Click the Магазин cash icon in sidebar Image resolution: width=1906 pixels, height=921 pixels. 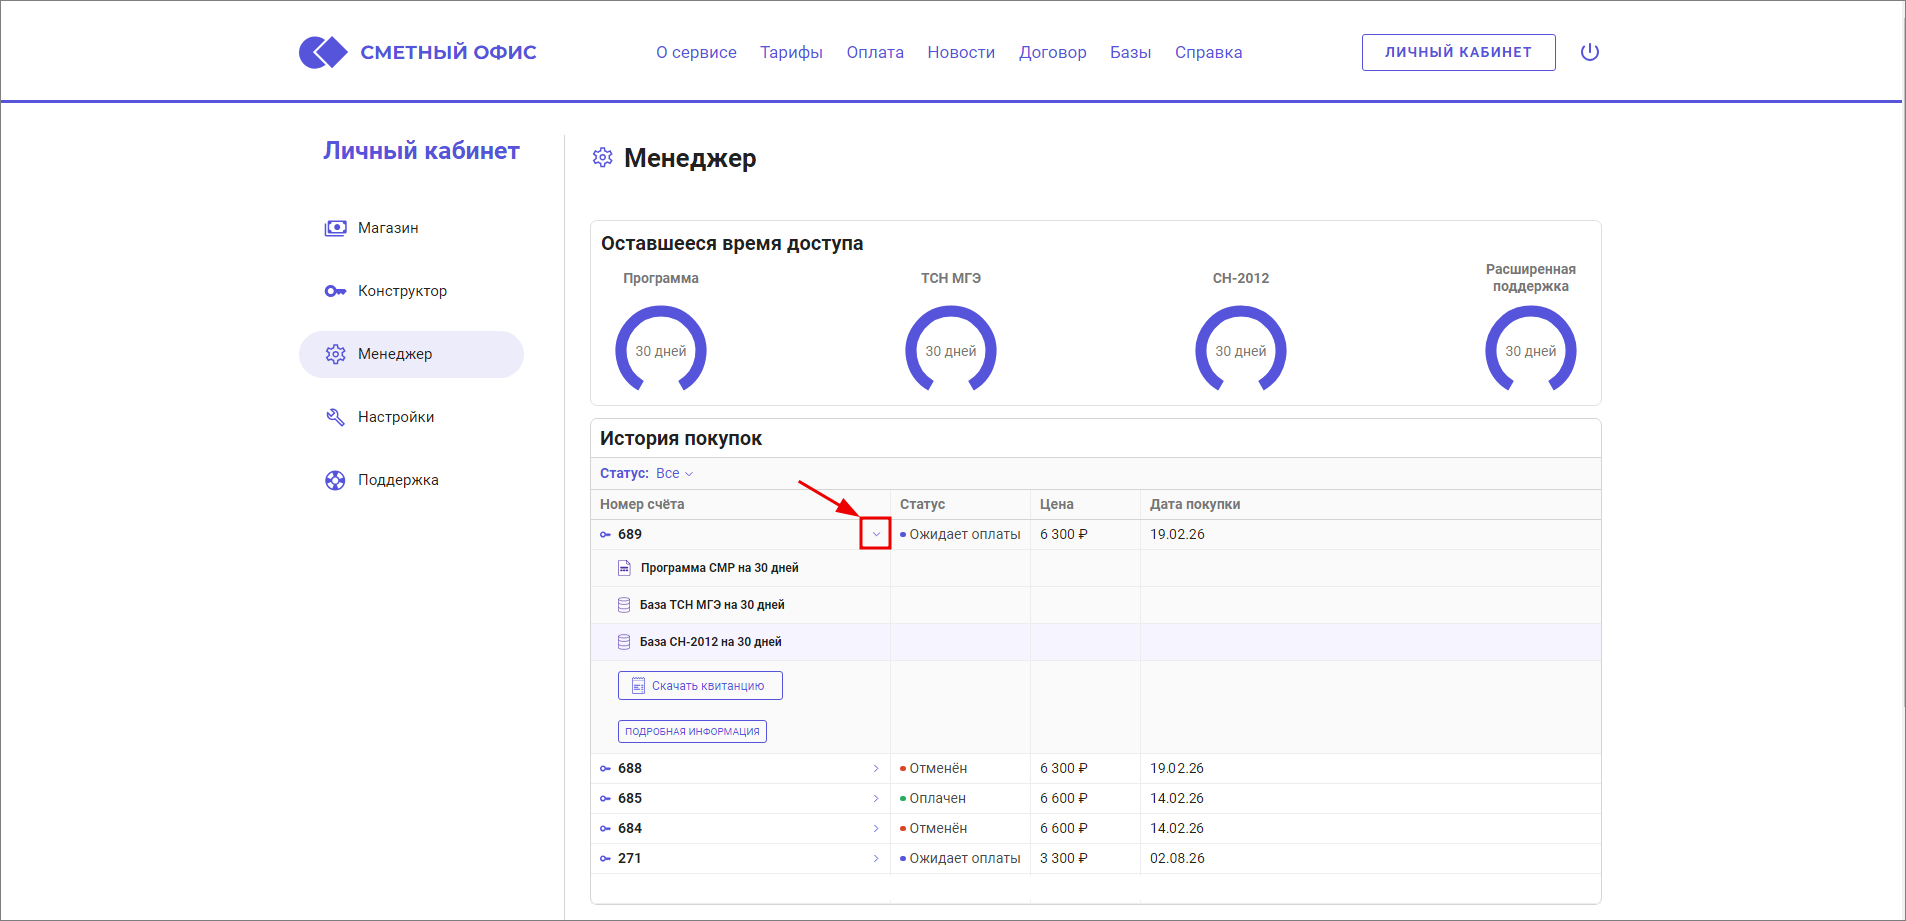pos(335,228)
